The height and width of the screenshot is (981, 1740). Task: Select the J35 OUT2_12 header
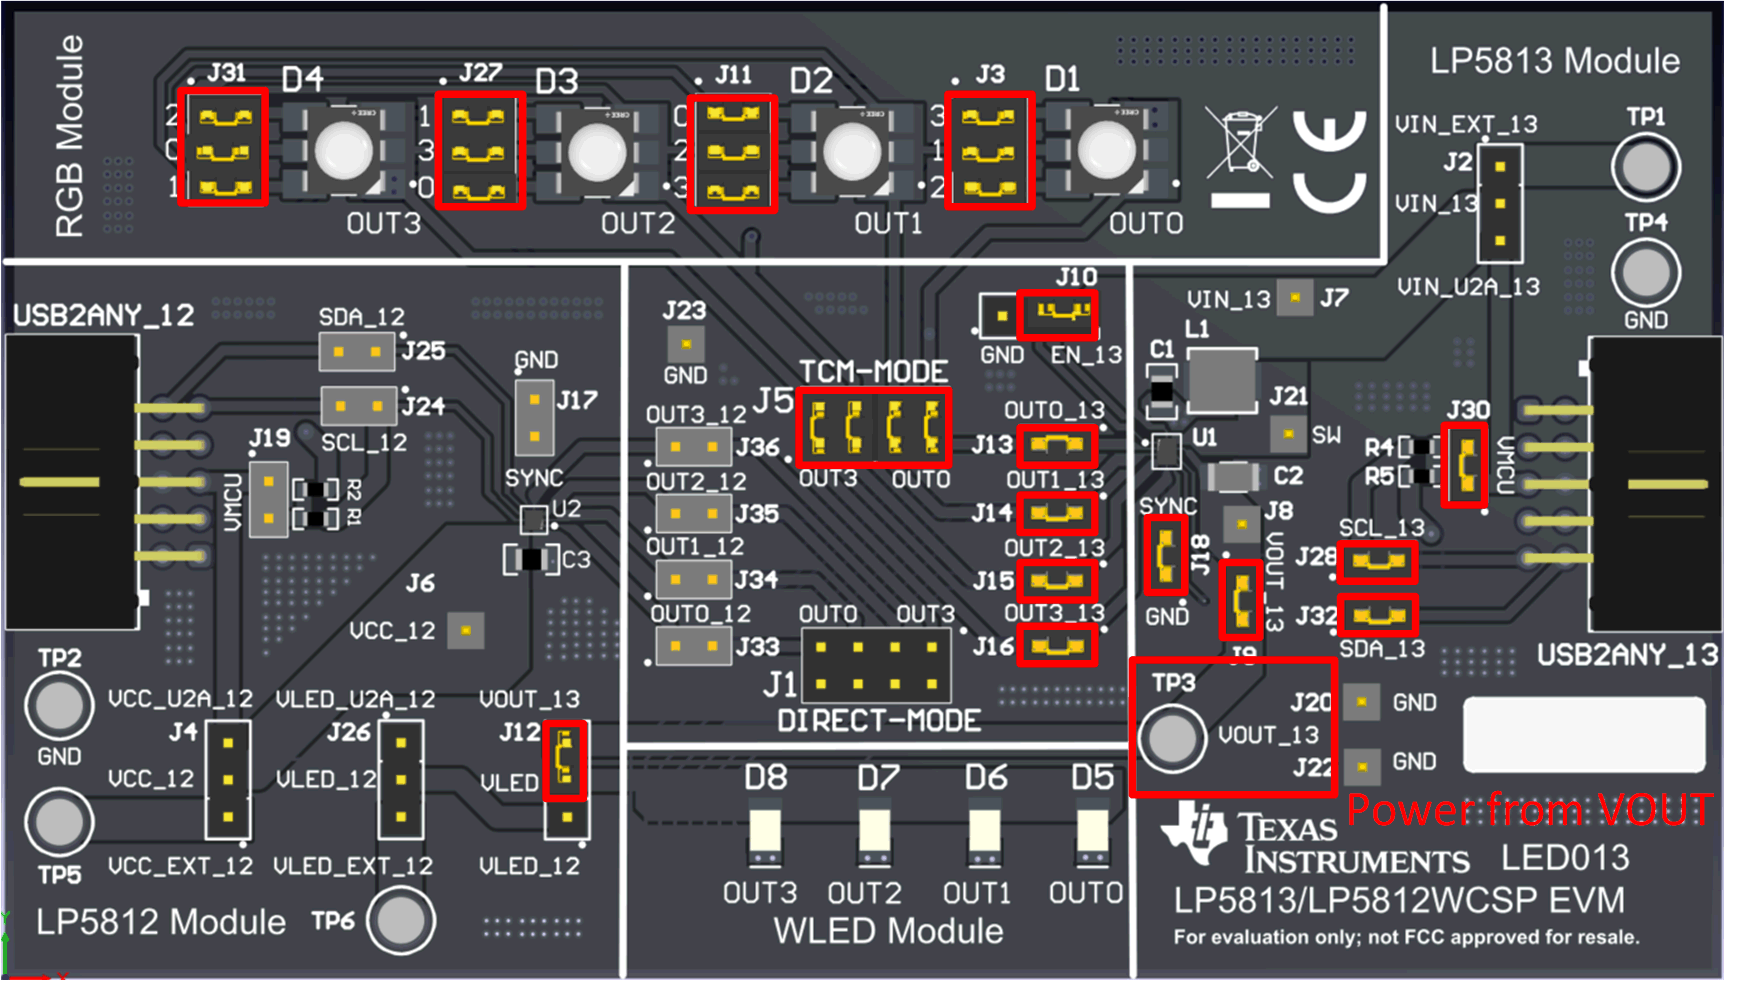pyautogui.click(x=693, y=513)
